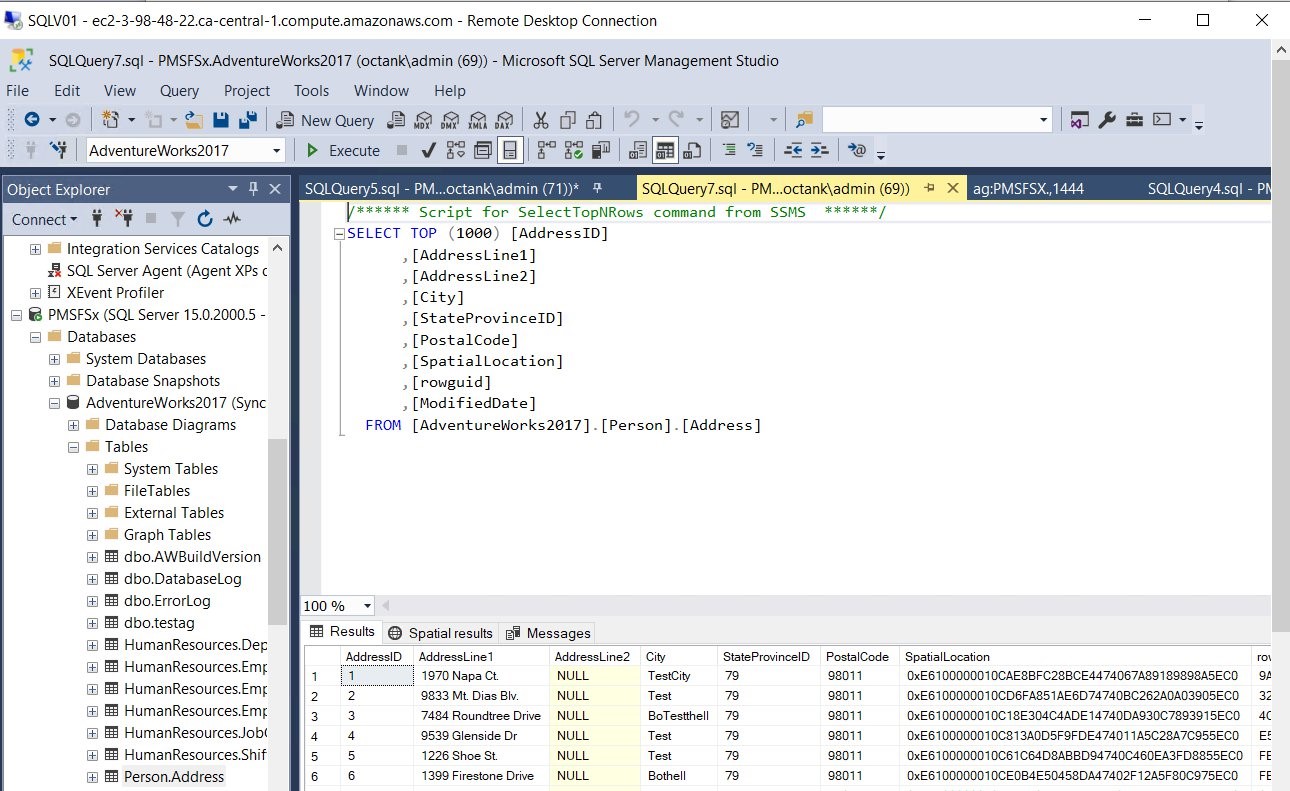Viewport: 1290px width, 791px height.
Task: Open a new DAX query
Action: click(x=504, y=120)
